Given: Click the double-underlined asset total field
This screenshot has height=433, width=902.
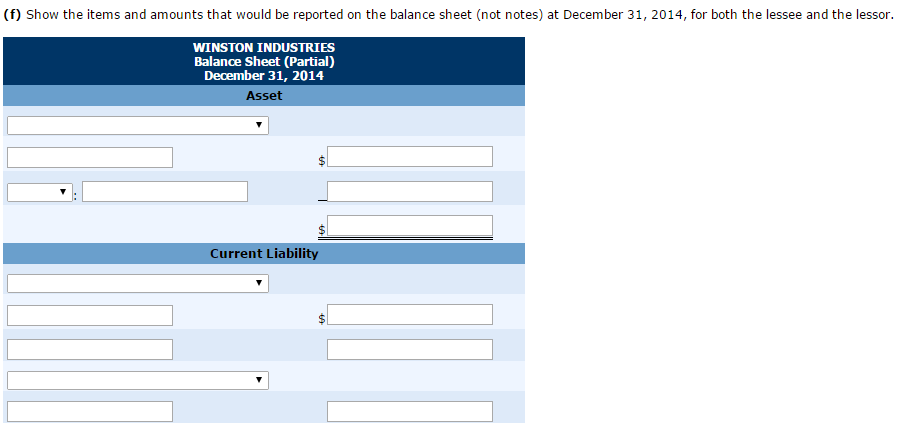Looking at the screenshot, I should (410, 225).
